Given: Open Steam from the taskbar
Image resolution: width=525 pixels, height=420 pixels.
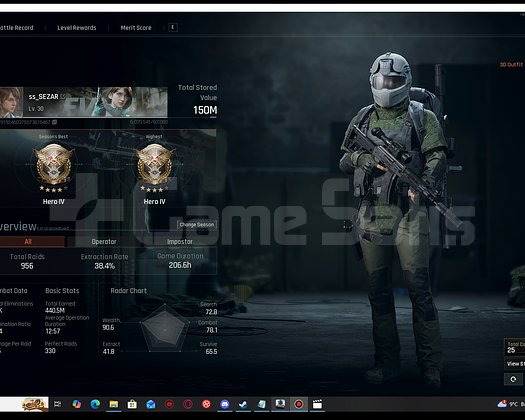Looking at the screenshot, I should tap(243, 404).
